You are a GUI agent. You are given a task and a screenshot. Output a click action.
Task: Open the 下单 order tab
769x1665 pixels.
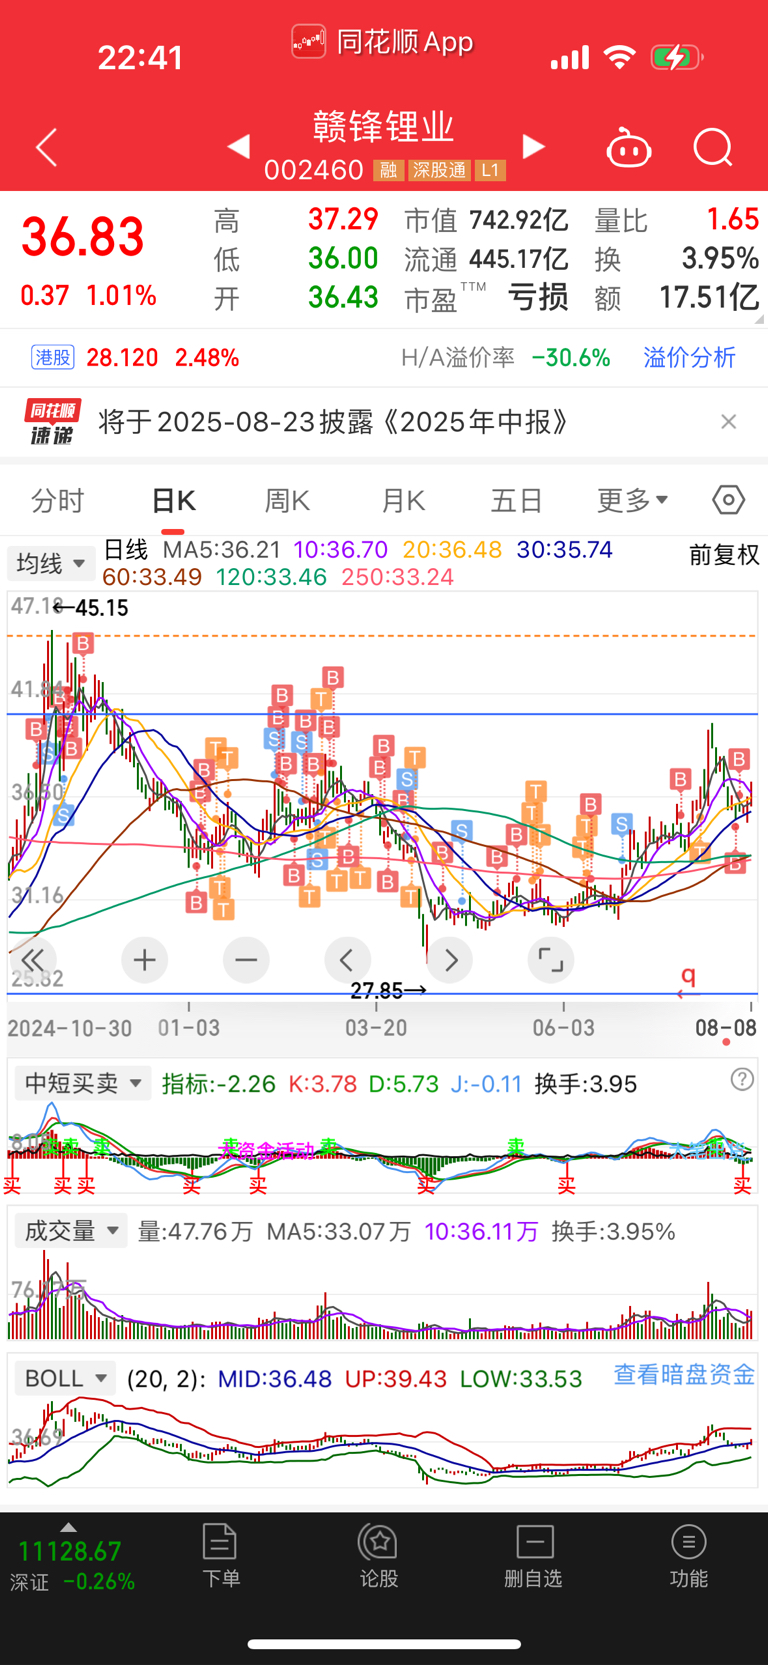click(x=220, y=1556)
